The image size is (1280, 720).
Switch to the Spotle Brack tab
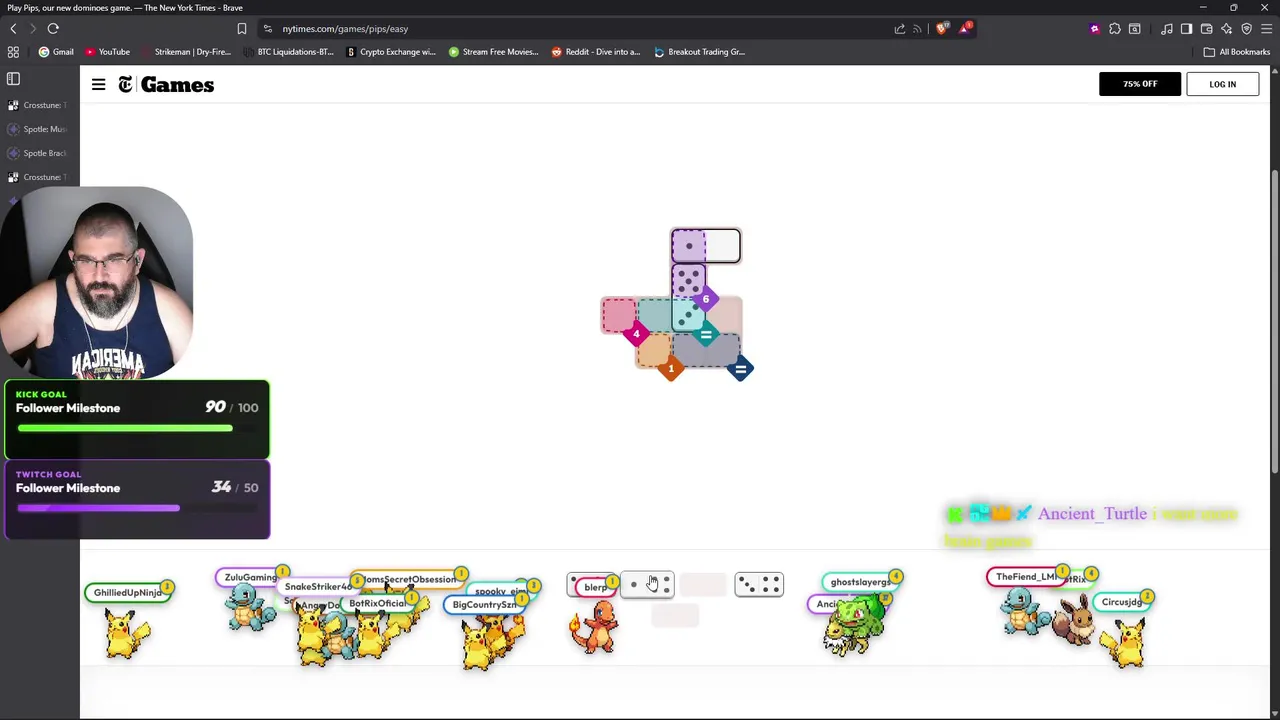coord(37,153)
